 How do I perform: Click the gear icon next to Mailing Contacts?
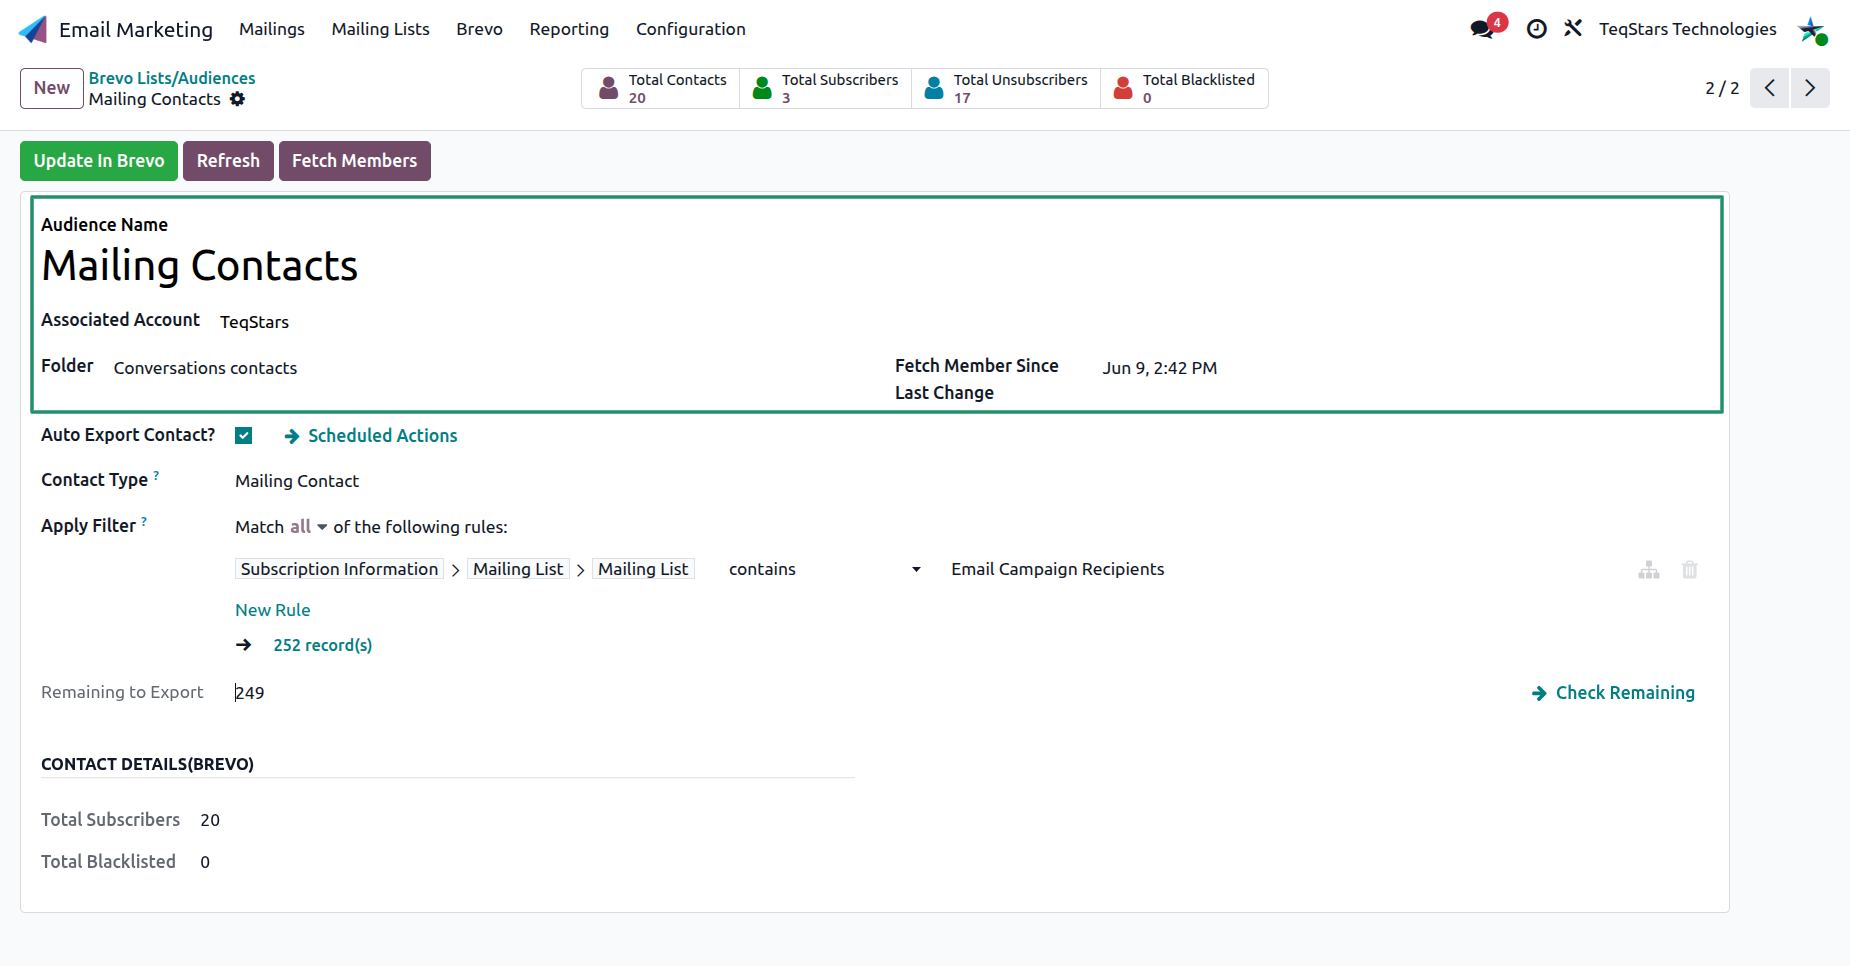pos(237,99)
